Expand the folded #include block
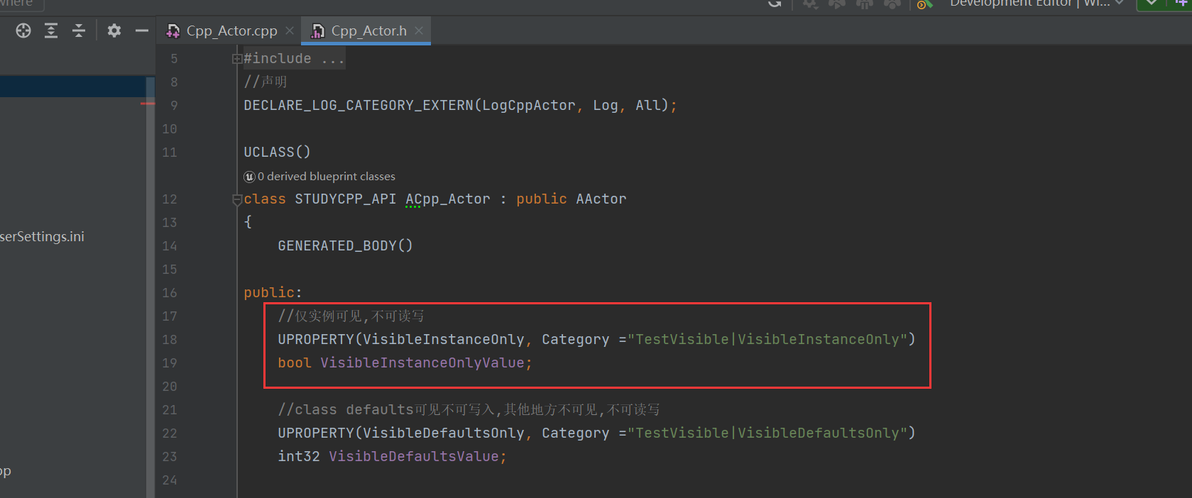 237,59
